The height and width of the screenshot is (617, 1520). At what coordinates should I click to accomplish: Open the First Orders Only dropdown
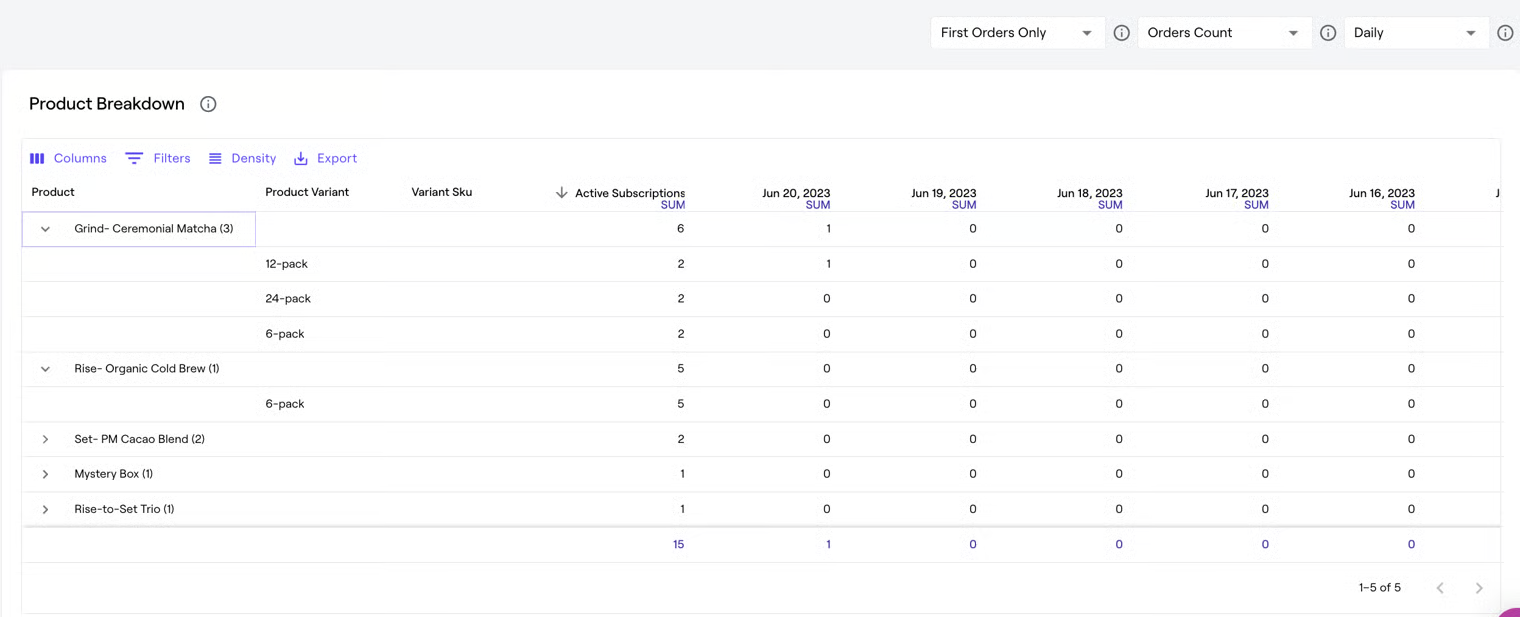pos(1016,33)
